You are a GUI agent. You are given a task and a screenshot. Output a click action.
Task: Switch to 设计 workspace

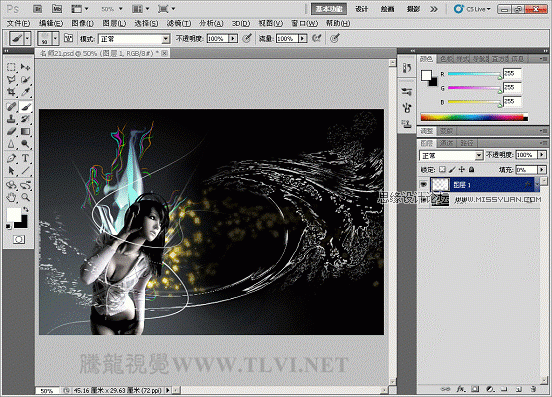coord(362,9)
